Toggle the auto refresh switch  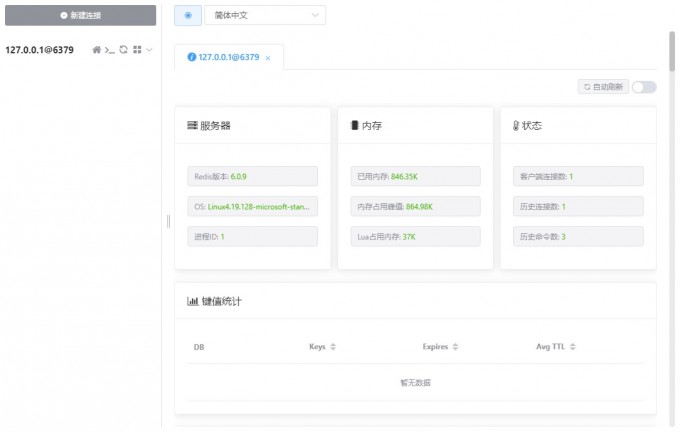click(x=644, y=87)
